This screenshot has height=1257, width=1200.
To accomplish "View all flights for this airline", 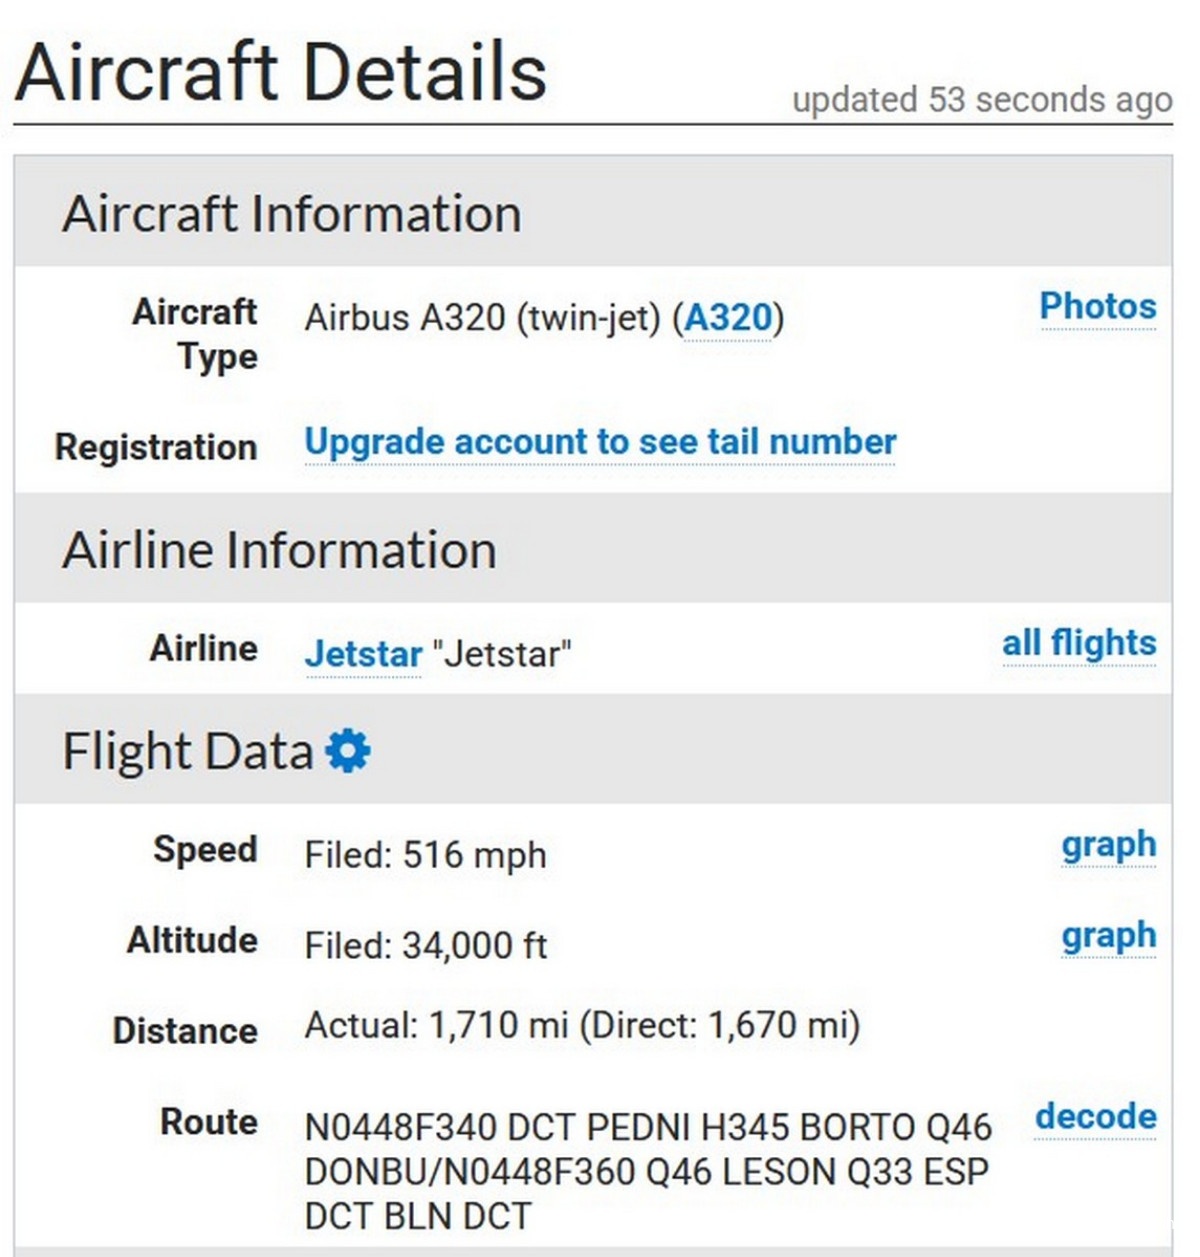I will 1078,643.
